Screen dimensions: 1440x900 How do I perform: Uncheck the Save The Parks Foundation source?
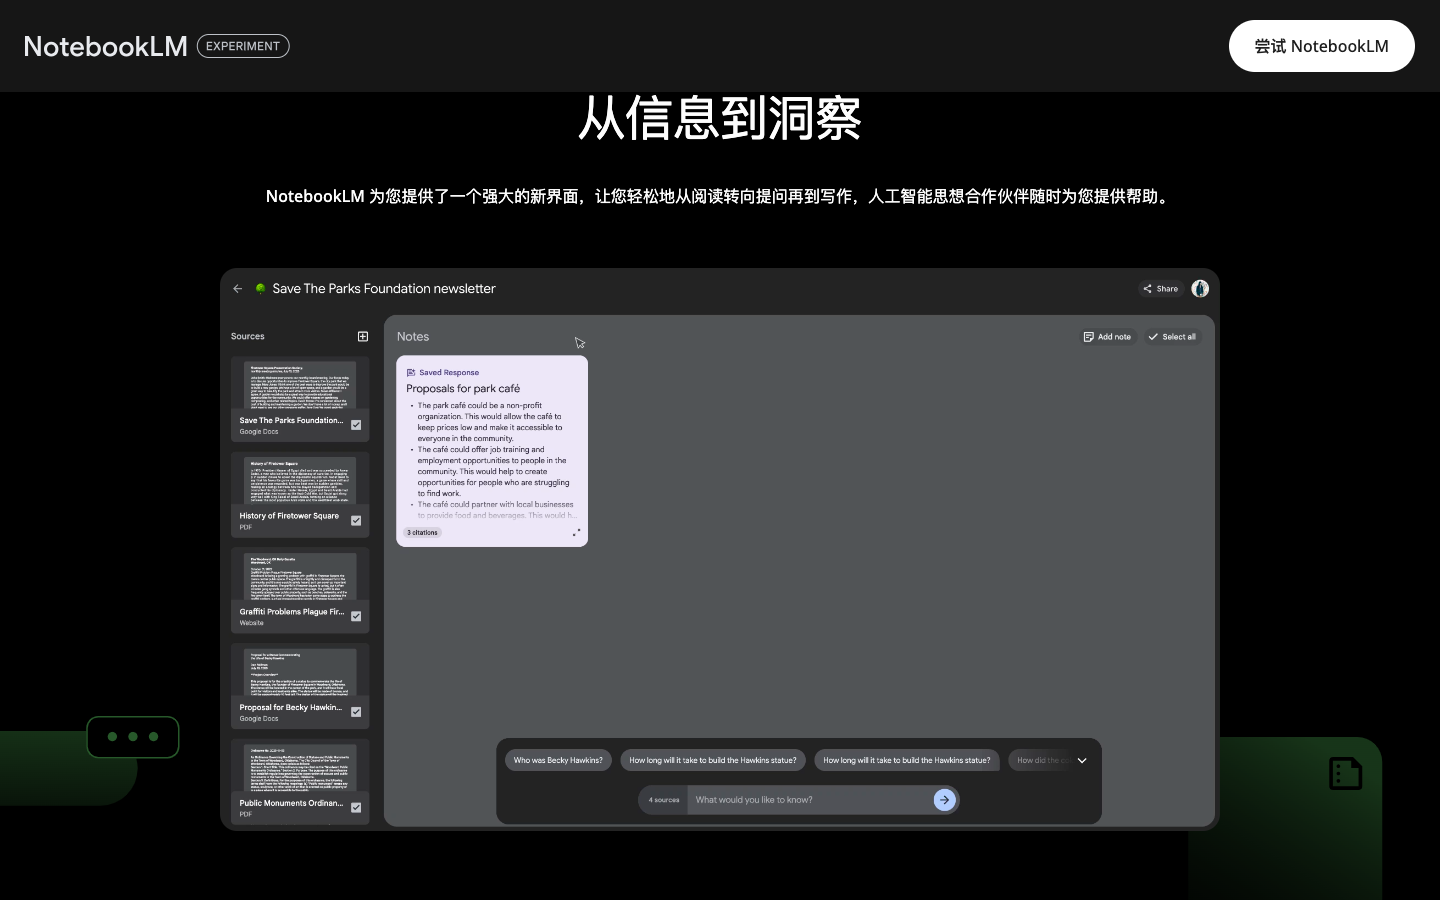click(x=356, y=425)
